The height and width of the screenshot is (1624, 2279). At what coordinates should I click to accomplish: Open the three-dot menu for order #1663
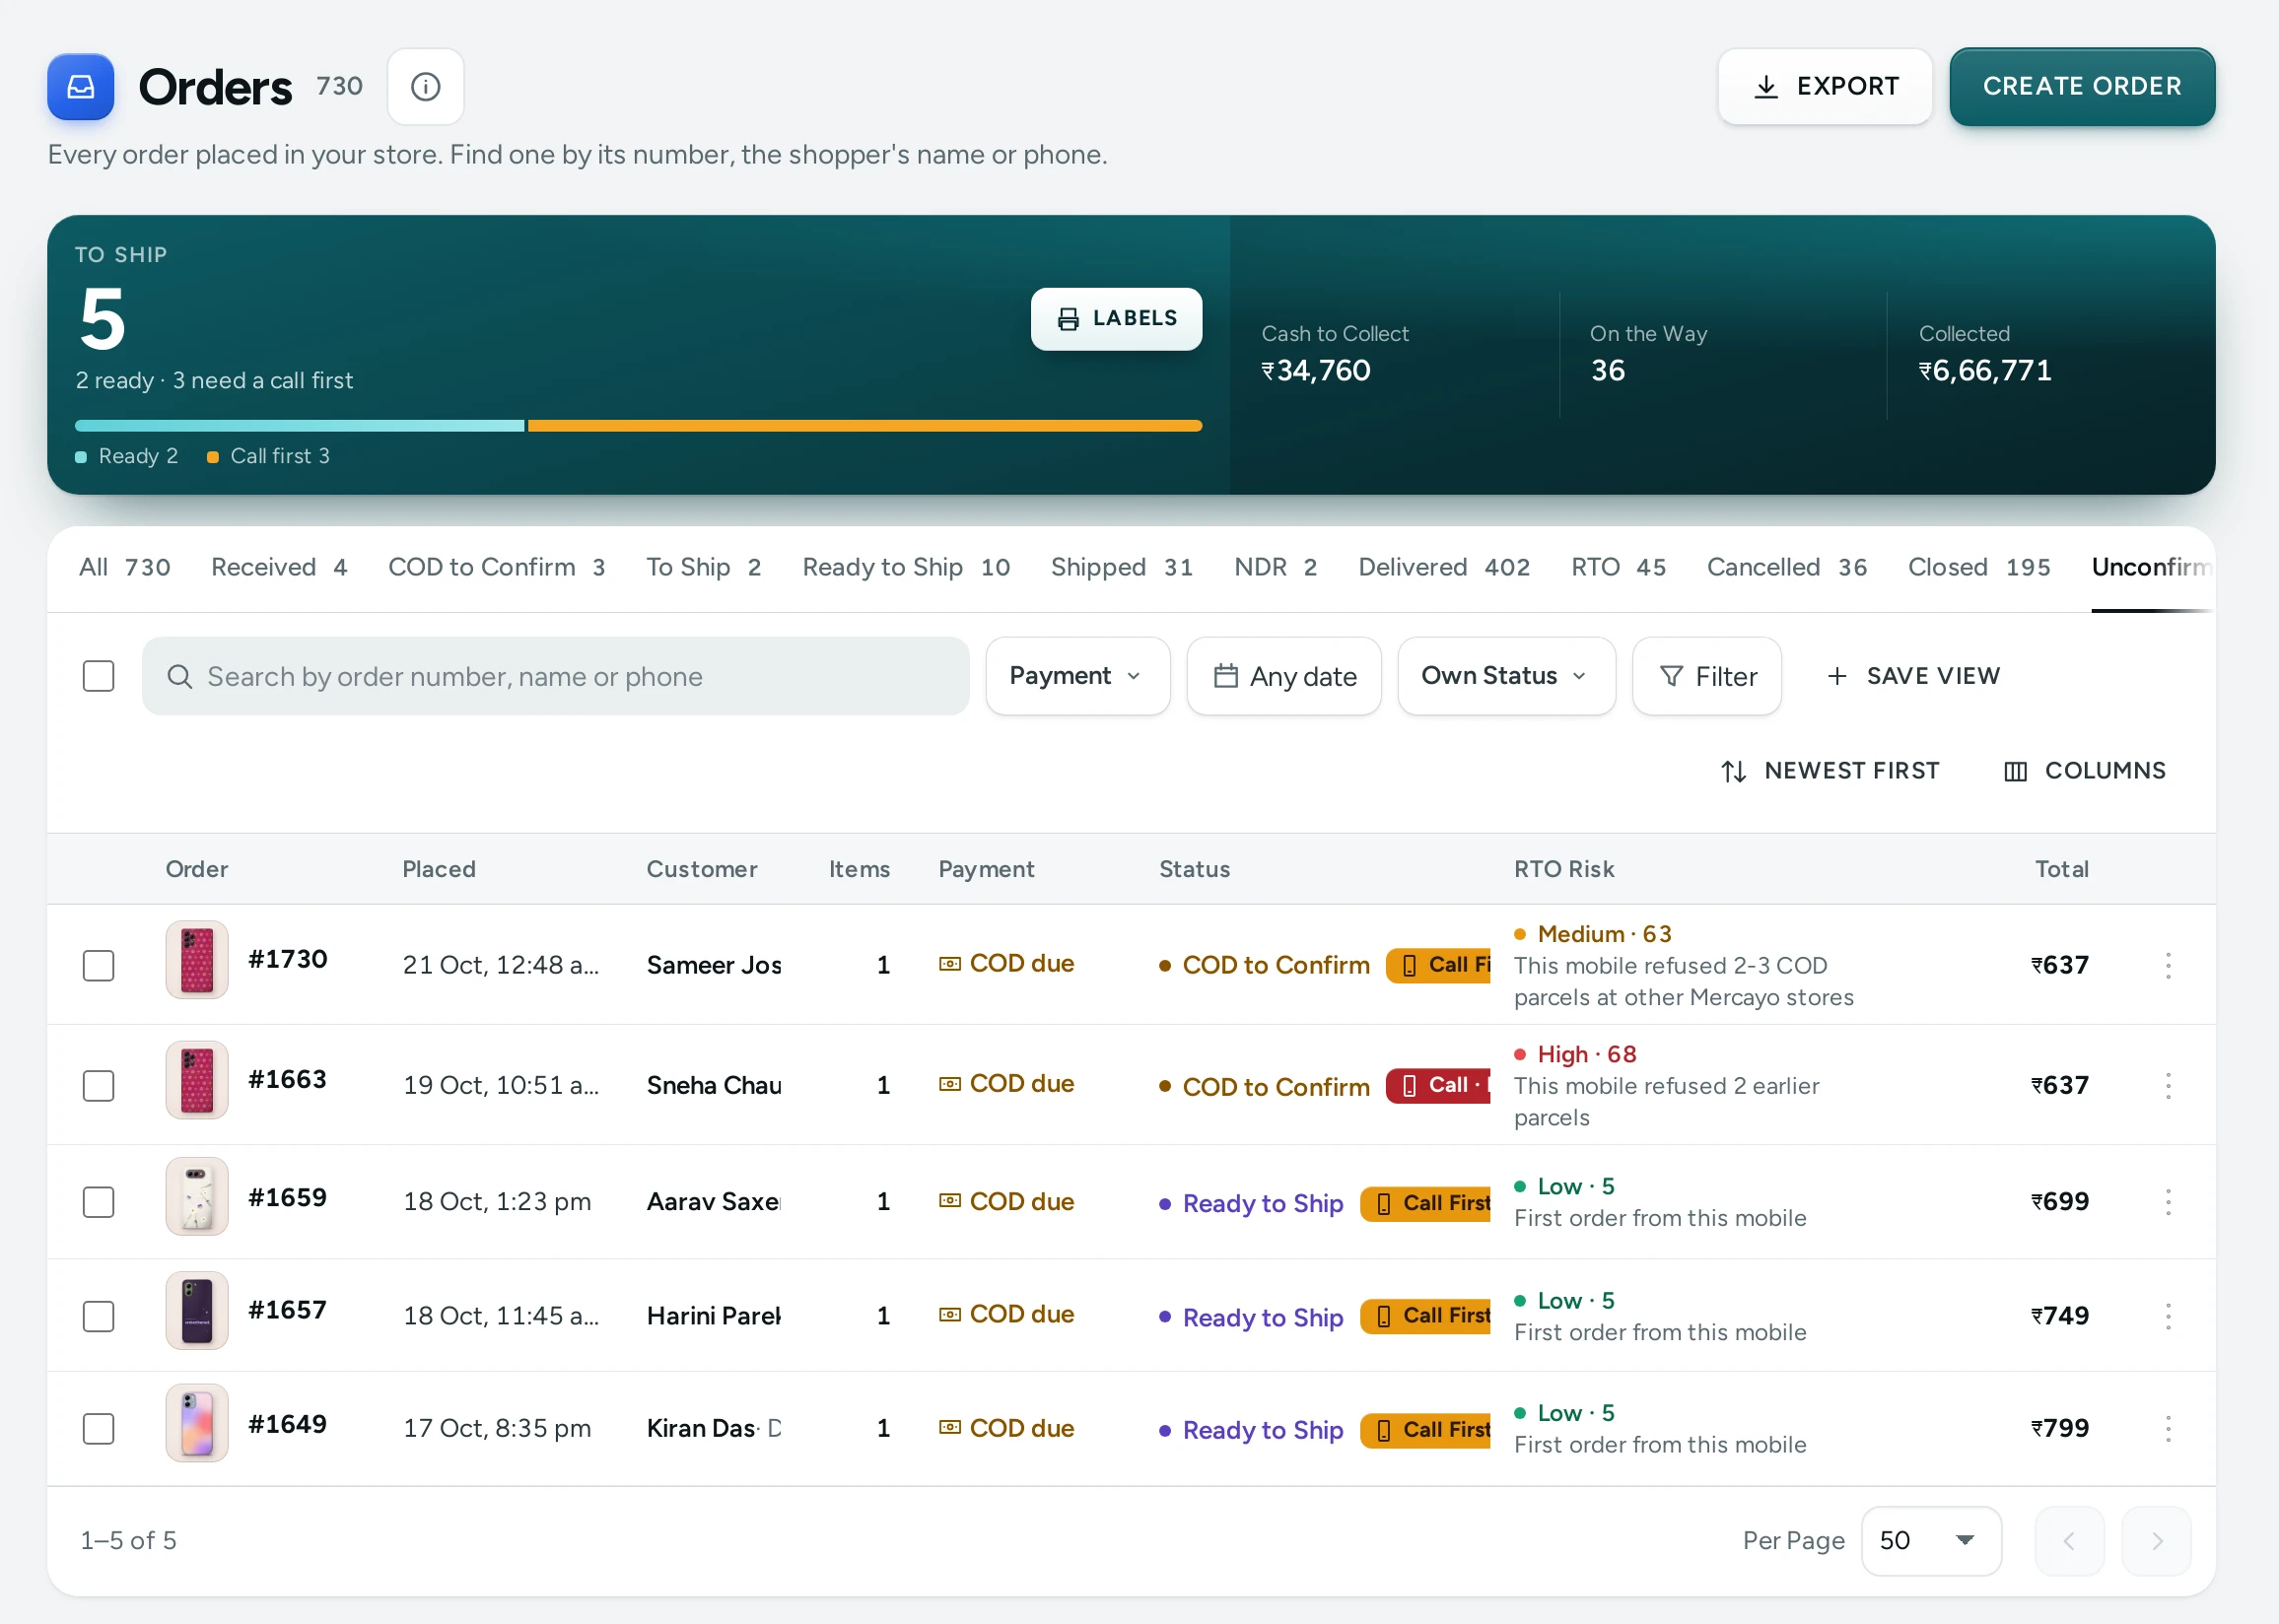coord(2167,1085)
